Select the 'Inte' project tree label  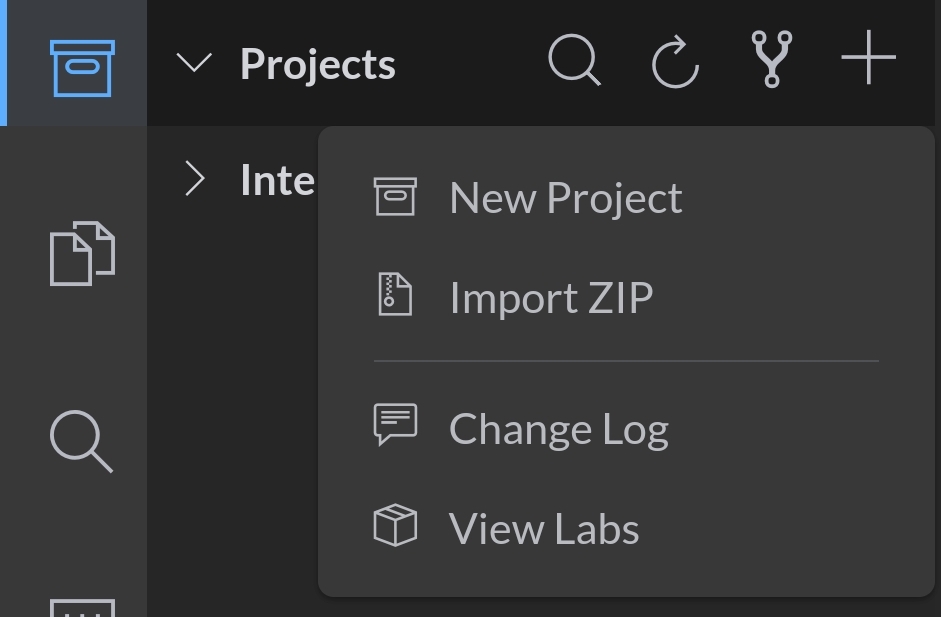[x=277, y=180]
